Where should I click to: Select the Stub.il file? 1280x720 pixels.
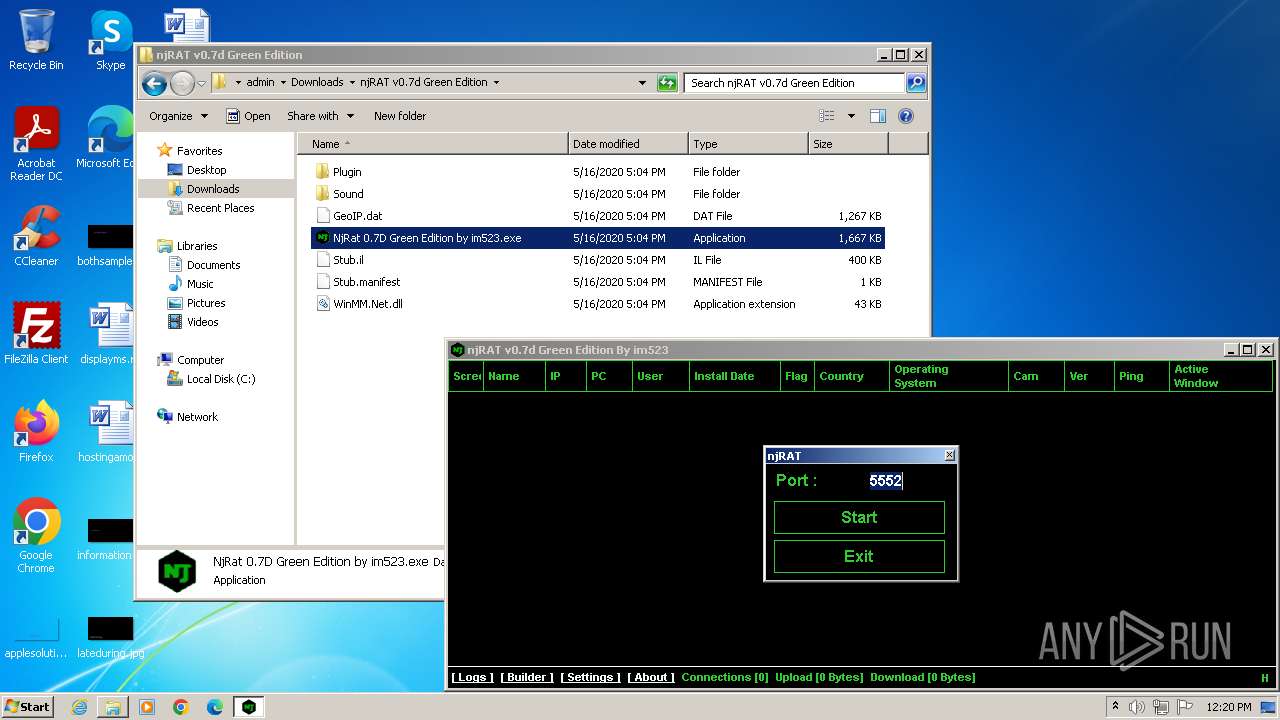(x=348, y=260)
